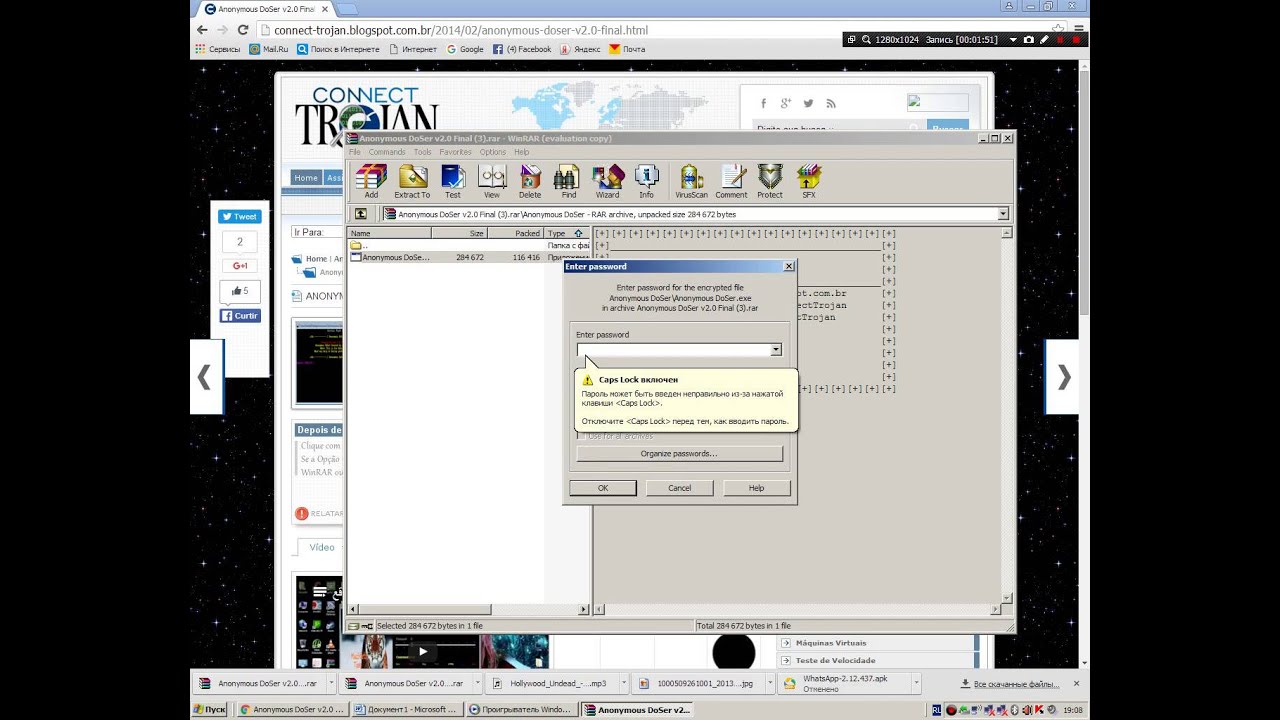The height and width of the screenshot is (720, 1280).
Task: Click the browser Back button
Action: [x=203, y=30]
